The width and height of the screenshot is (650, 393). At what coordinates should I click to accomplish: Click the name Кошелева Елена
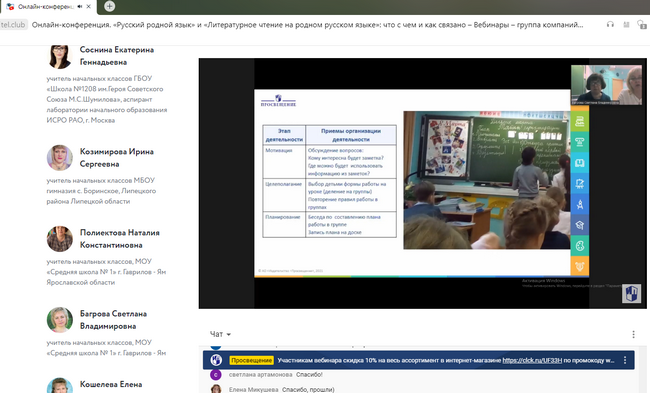point(111,384)
